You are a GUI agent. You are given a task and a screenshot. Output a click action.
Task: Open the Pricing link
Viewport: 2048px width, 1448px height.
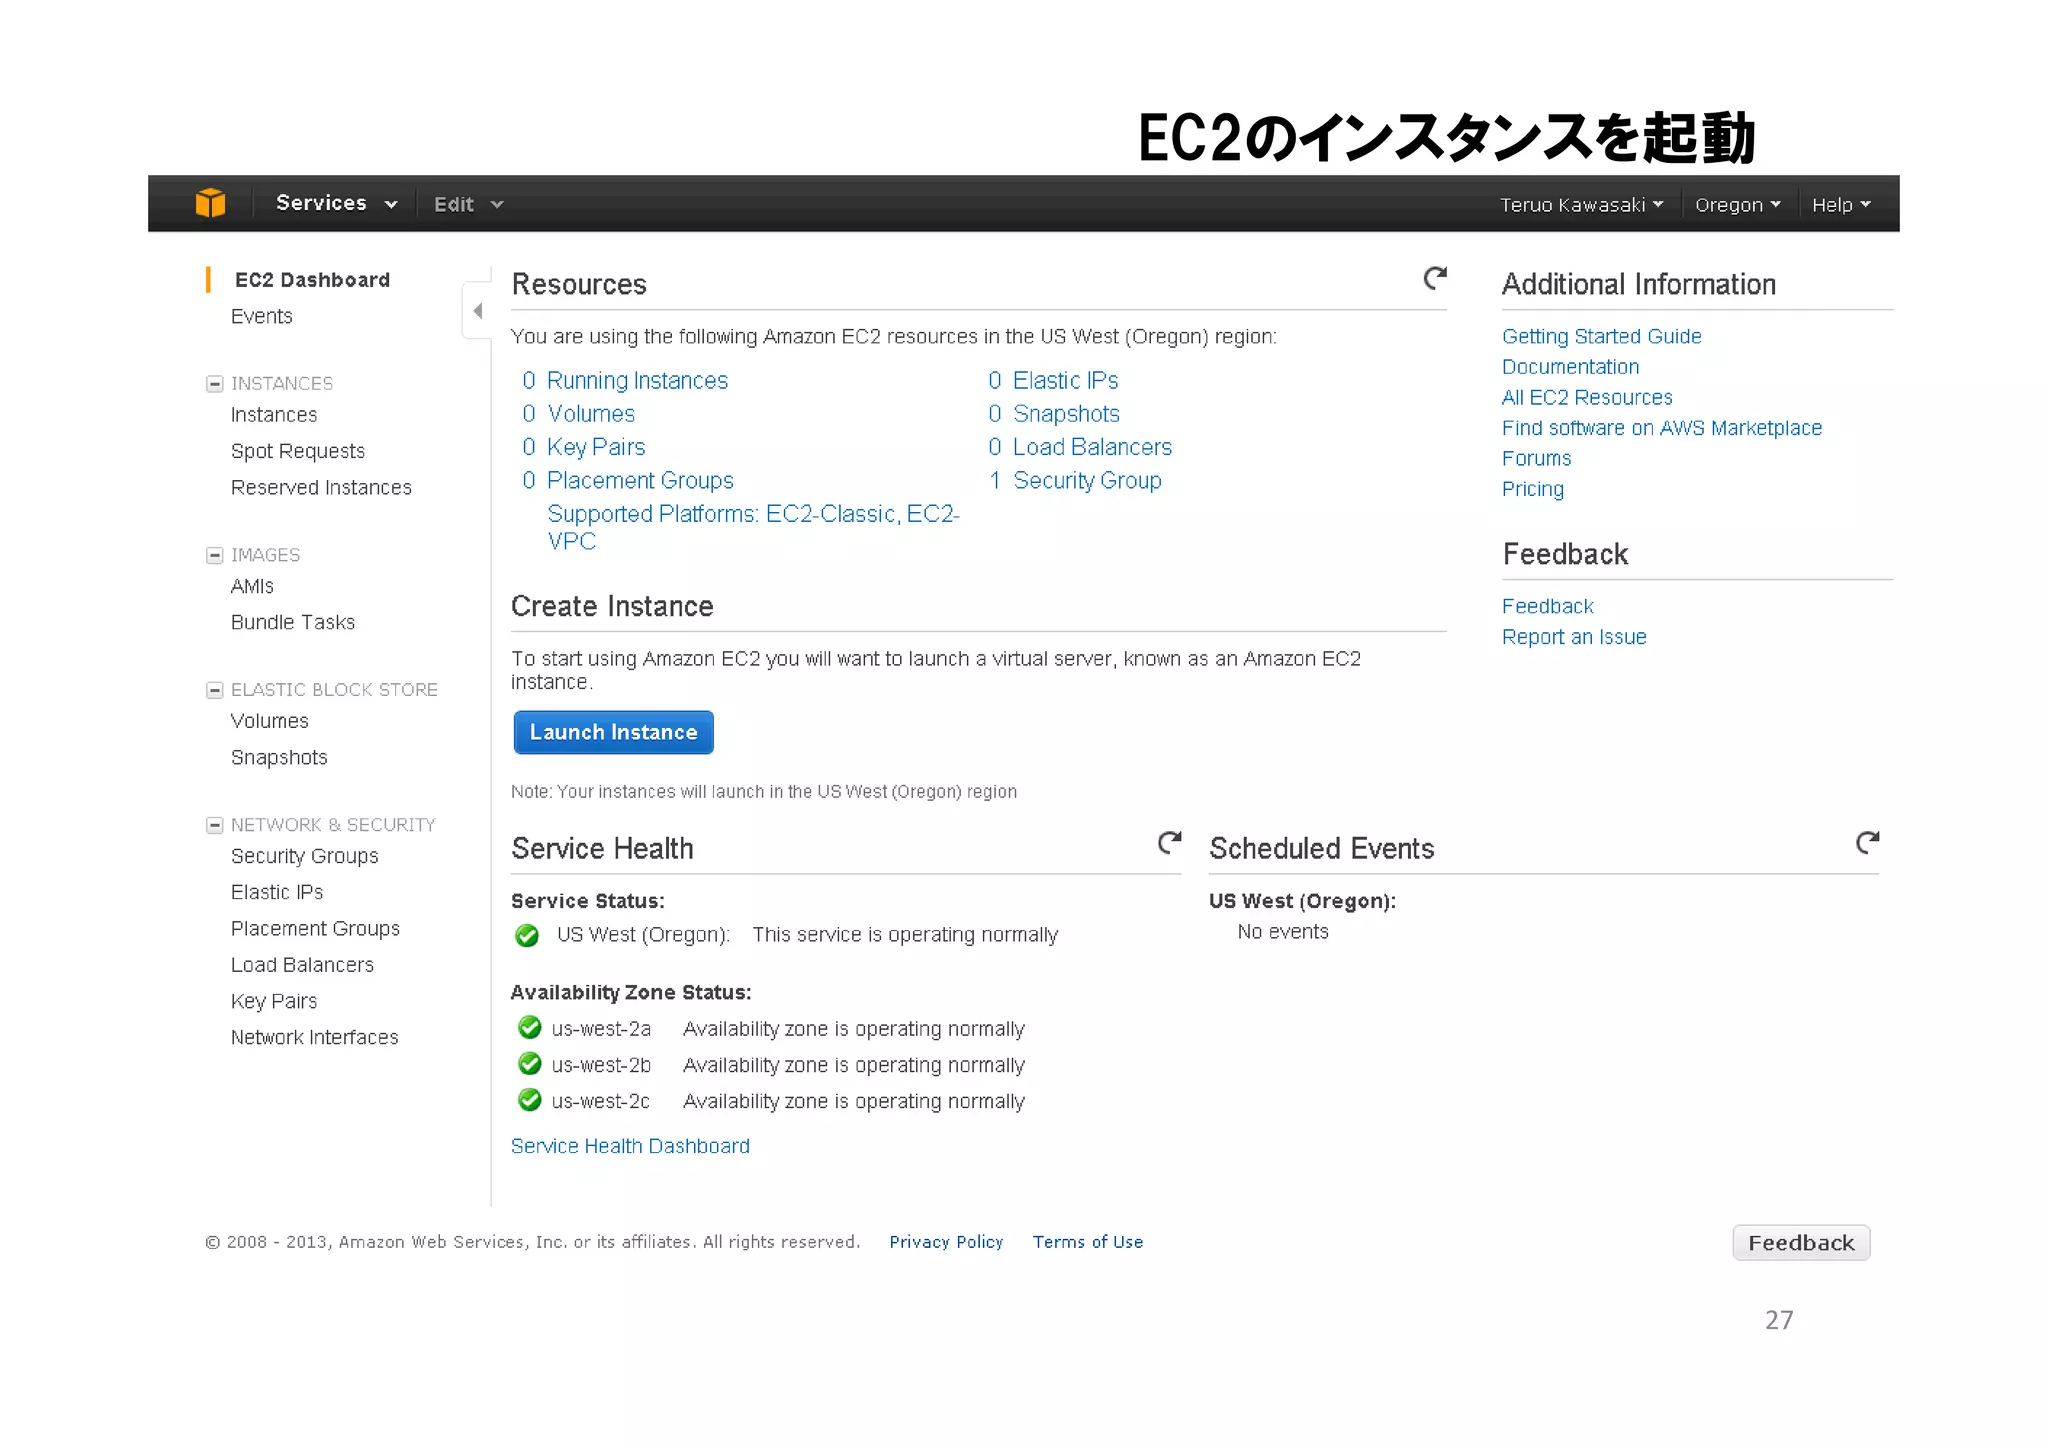(1533, 489)
